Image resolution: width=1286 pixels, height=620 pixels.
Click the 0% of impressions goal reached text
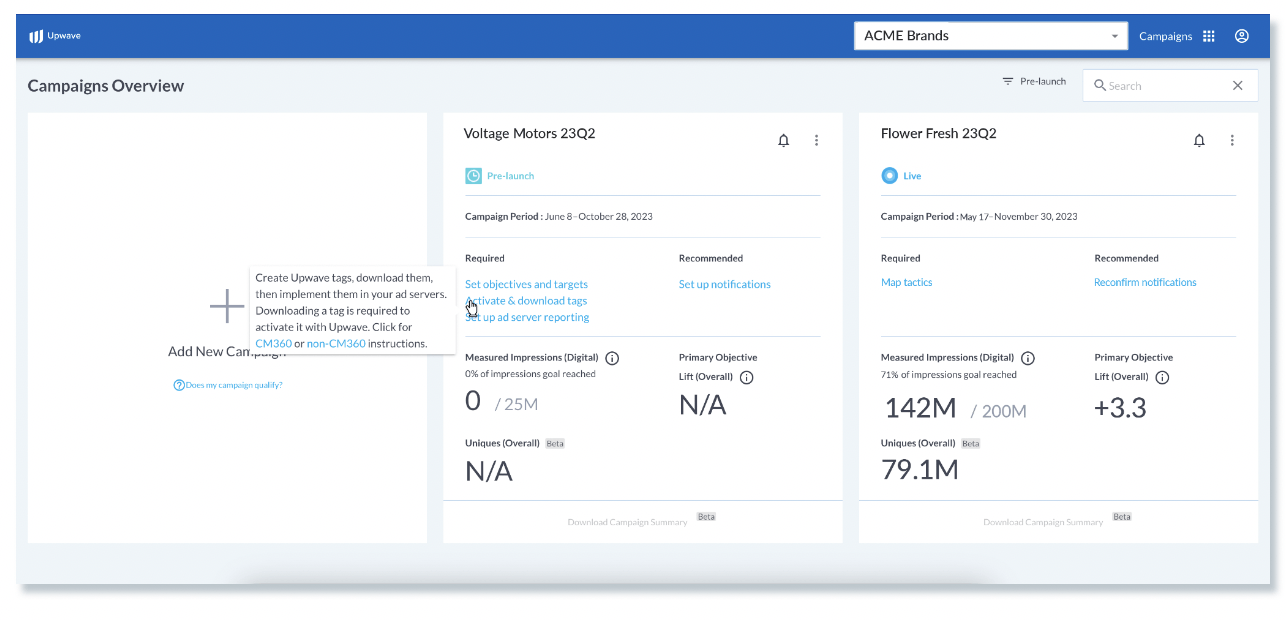click(x=530, y=374)
